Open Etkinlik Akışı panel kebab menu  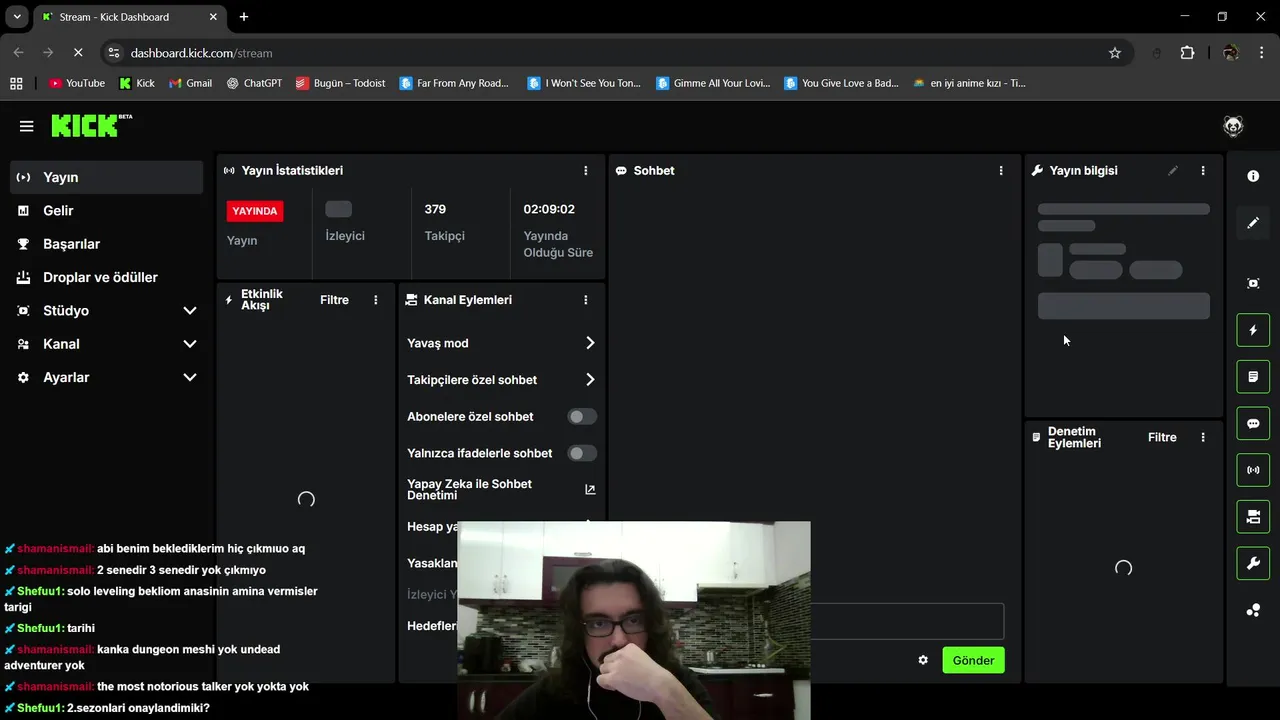click(x=376, y=300)
